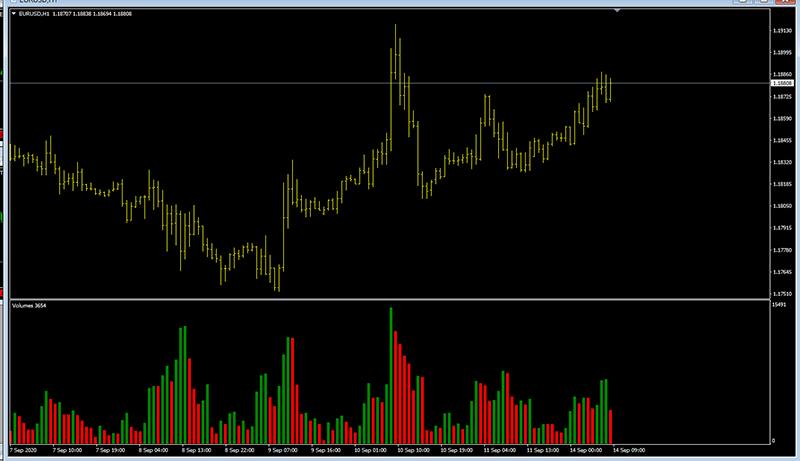Click the 1.19130 level on price scale

tap(780, 31)
